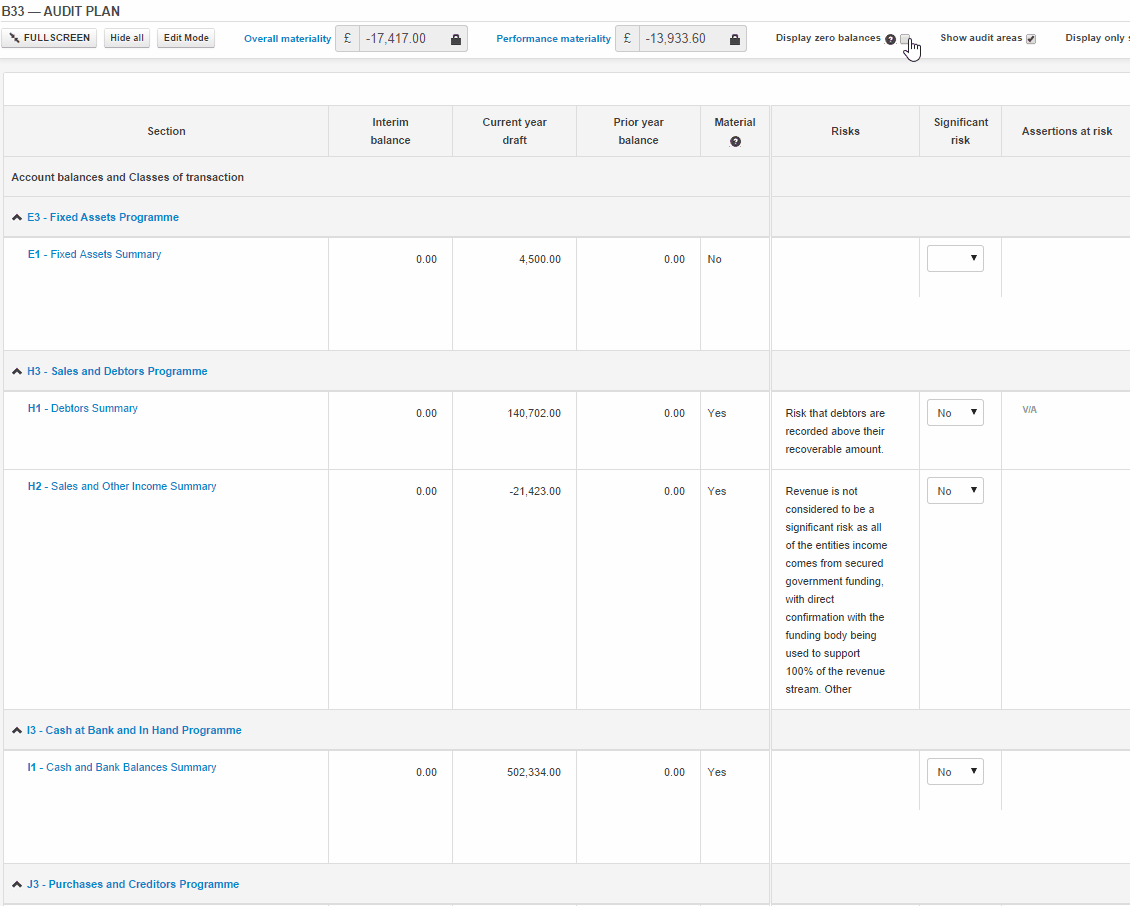Open the H1 Debtors Summary section

pos(82,408)
